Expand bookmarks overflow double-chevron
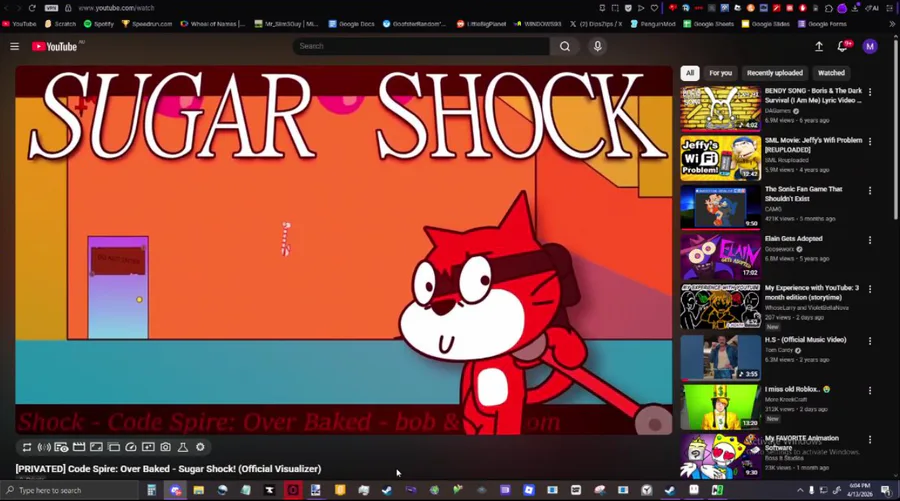900x501 pixels. (892, 24)
